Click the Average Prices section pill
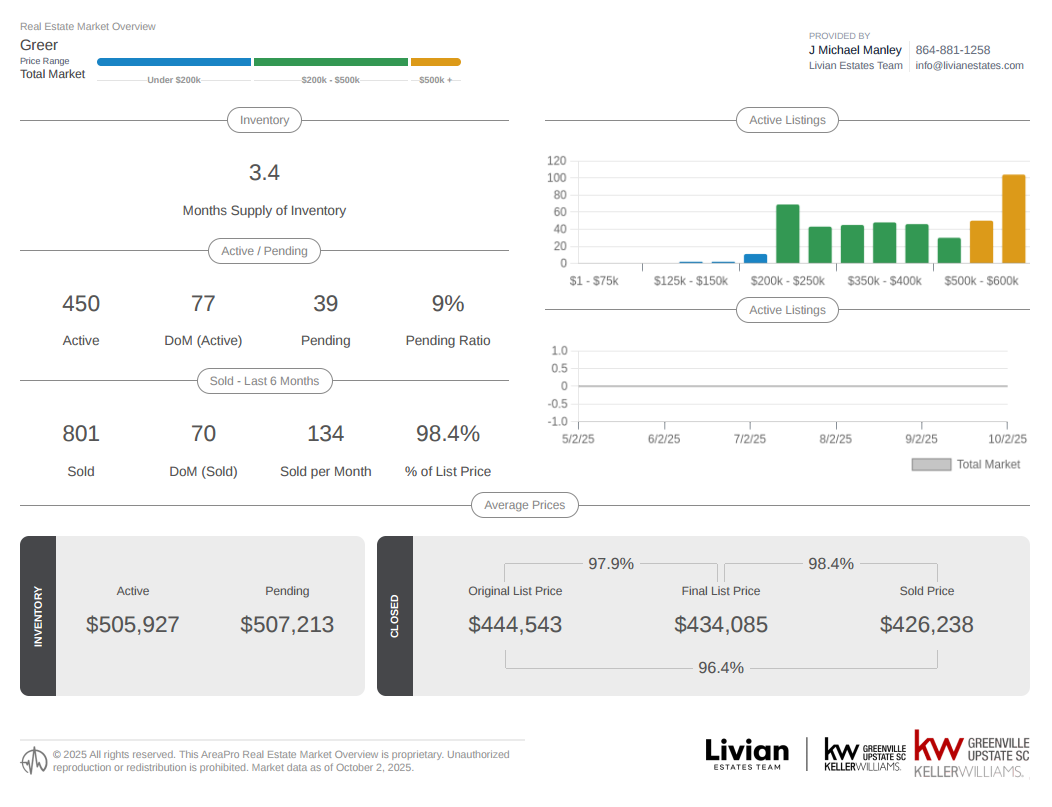Viewport: 1052px width, 807px height. pos(524,505)
